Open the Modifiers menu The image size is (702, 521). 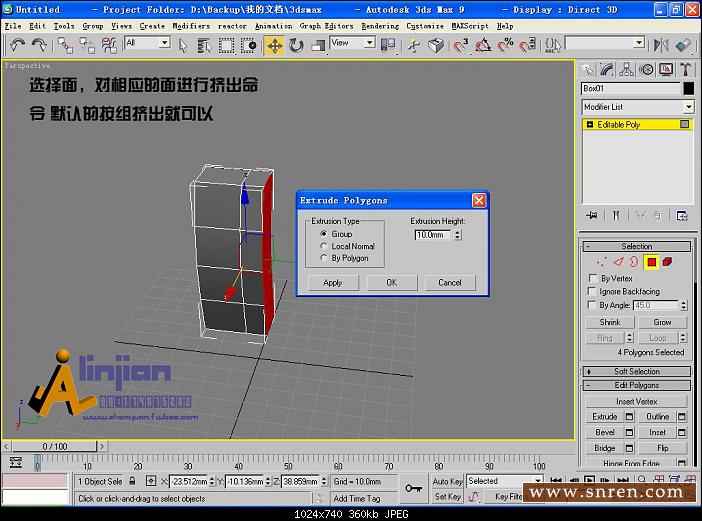pos(191,26)
